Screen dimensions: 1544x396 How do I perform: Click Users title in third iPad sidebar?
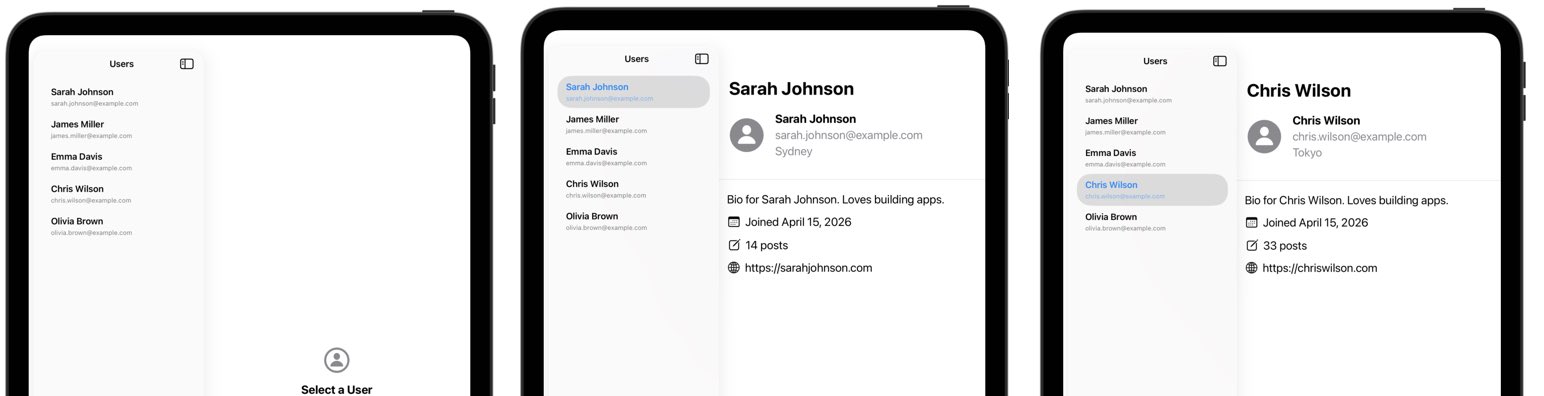[x=1155, y=61]
